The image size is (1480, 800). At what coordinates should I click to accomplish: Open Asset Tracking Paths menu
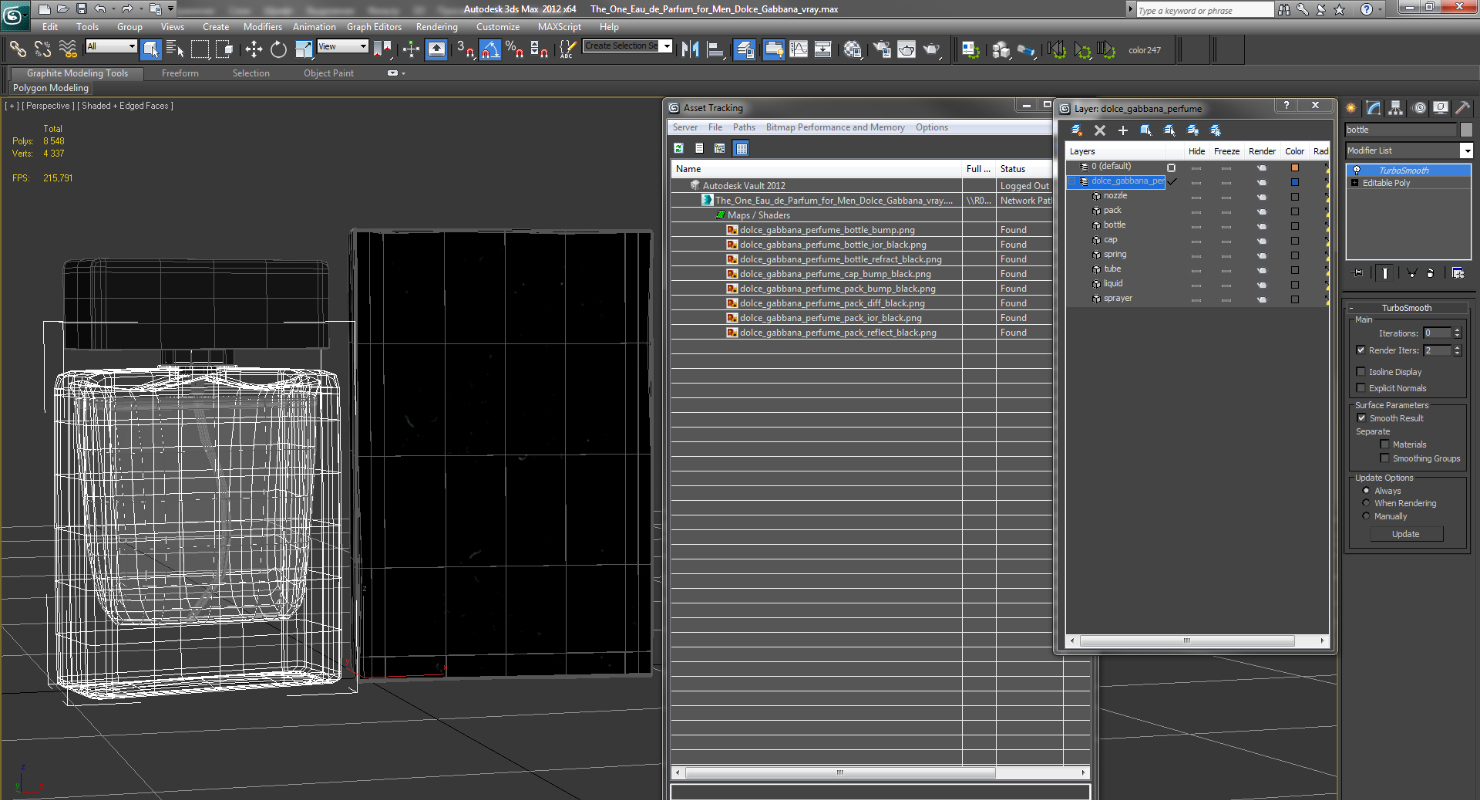click(744, 127)
